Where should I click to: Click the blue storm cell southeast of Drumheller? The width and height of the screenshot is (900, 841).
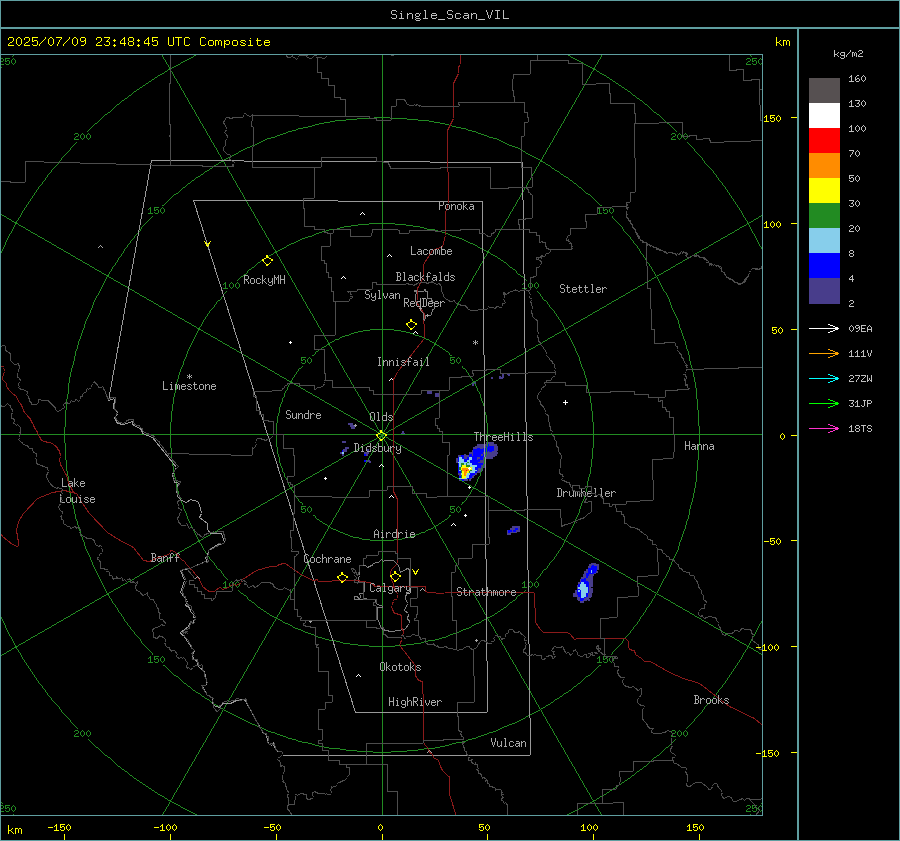pyautogui.click(x=585, y=584)
